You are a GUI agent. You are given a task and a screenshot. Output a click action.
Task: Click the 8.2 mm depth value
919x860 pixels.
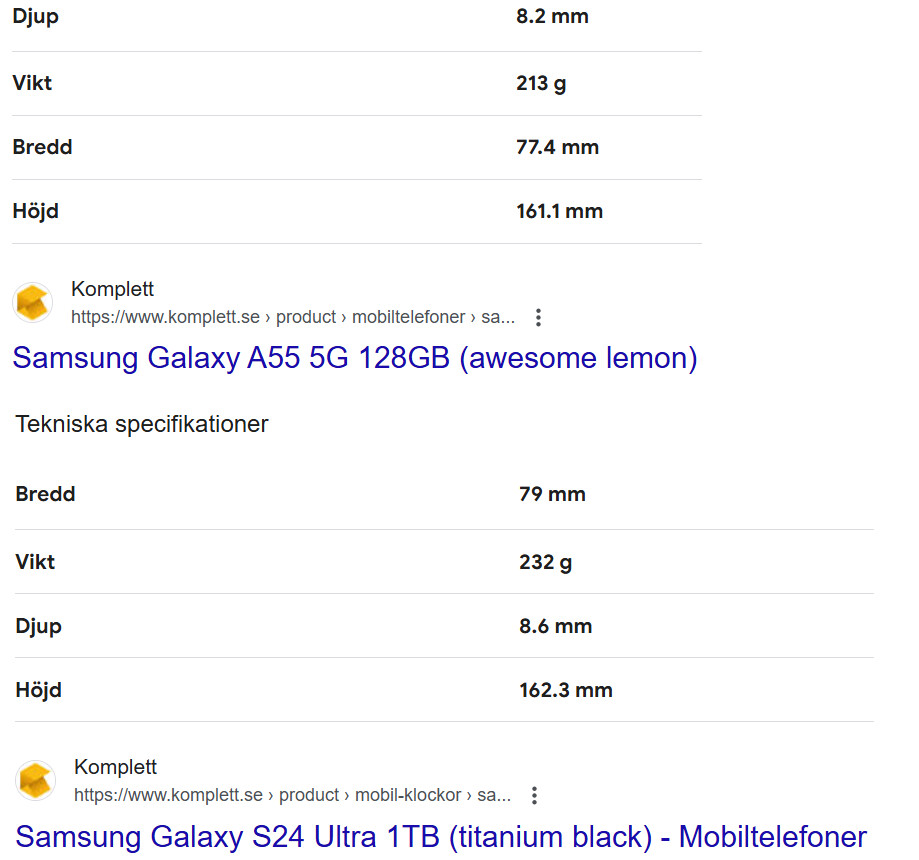[x=552, y=16]
